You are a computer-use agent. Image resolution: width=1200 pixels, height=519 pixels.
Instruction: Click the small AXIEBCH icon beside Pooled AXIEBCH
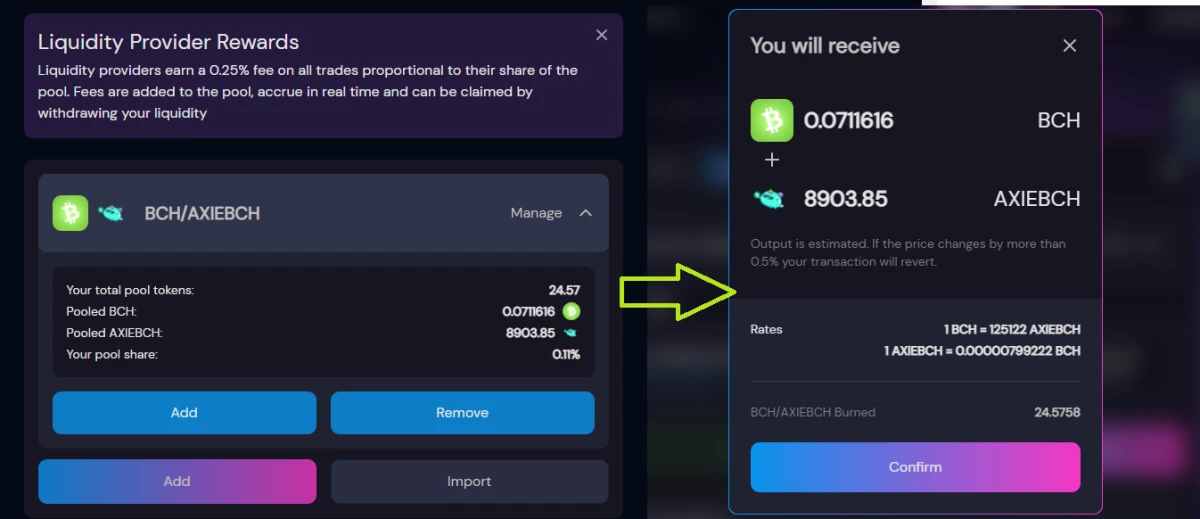point(571,333)
